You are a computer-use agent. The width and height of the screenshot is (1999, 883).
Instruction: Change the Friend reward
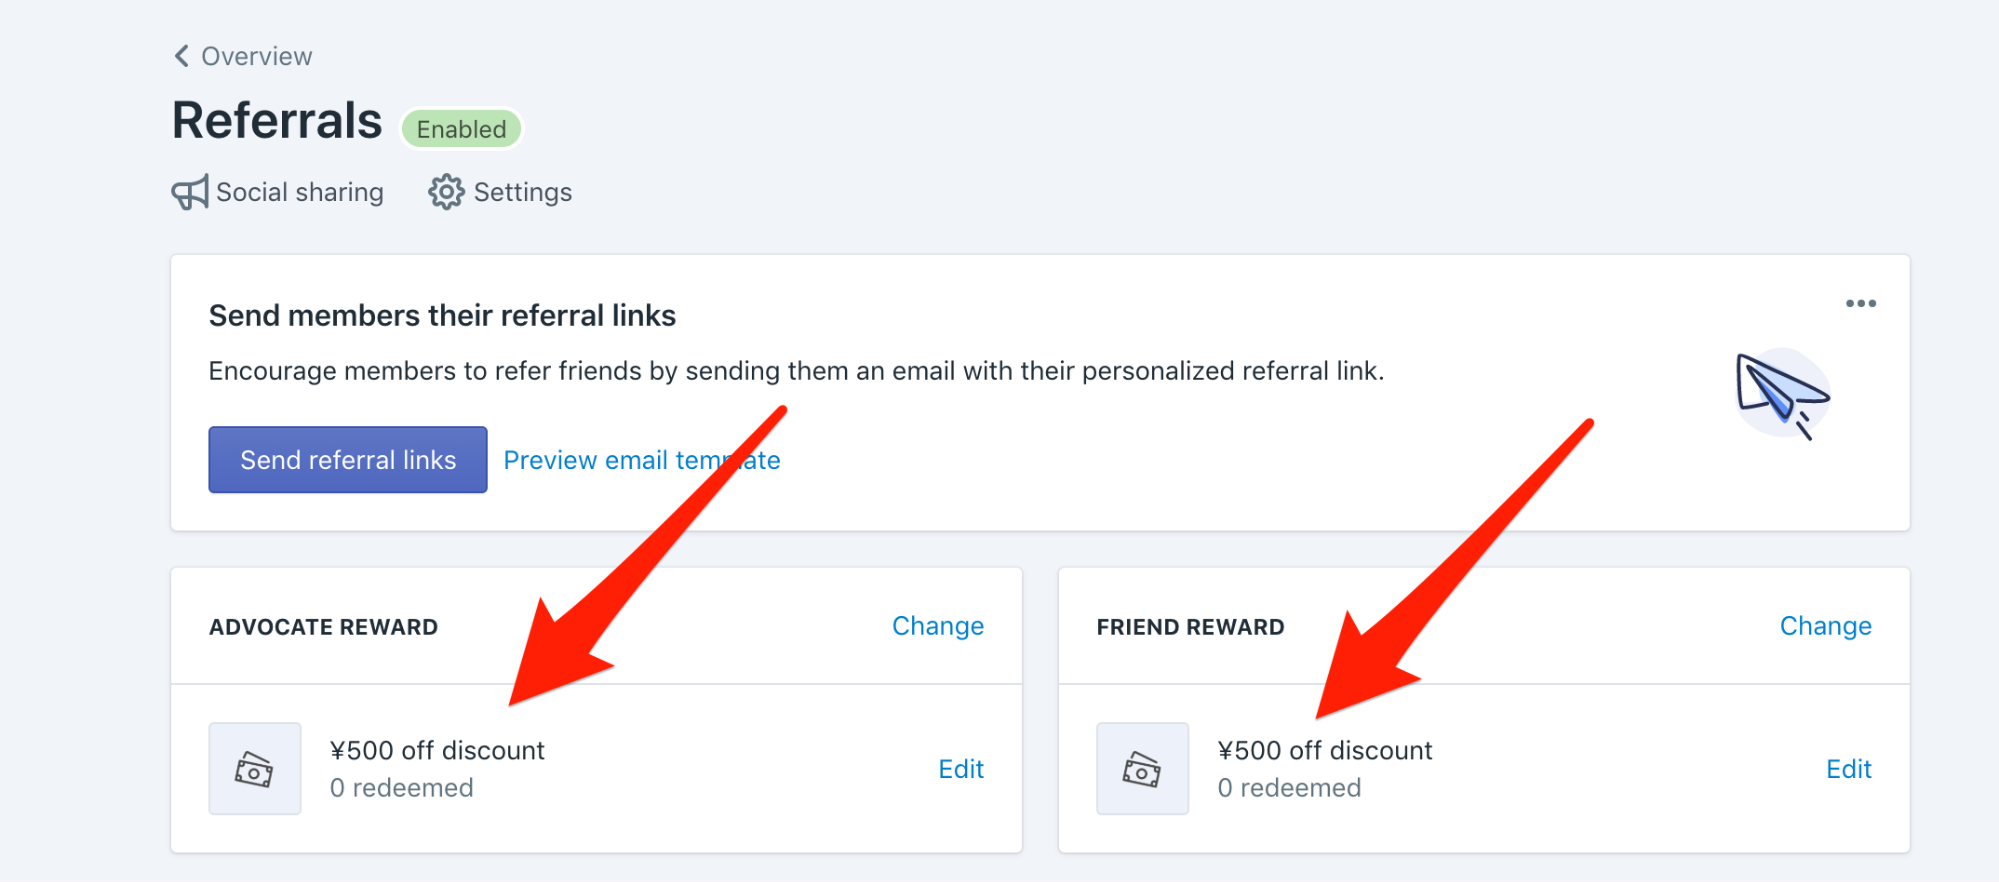pos(1826,626)
